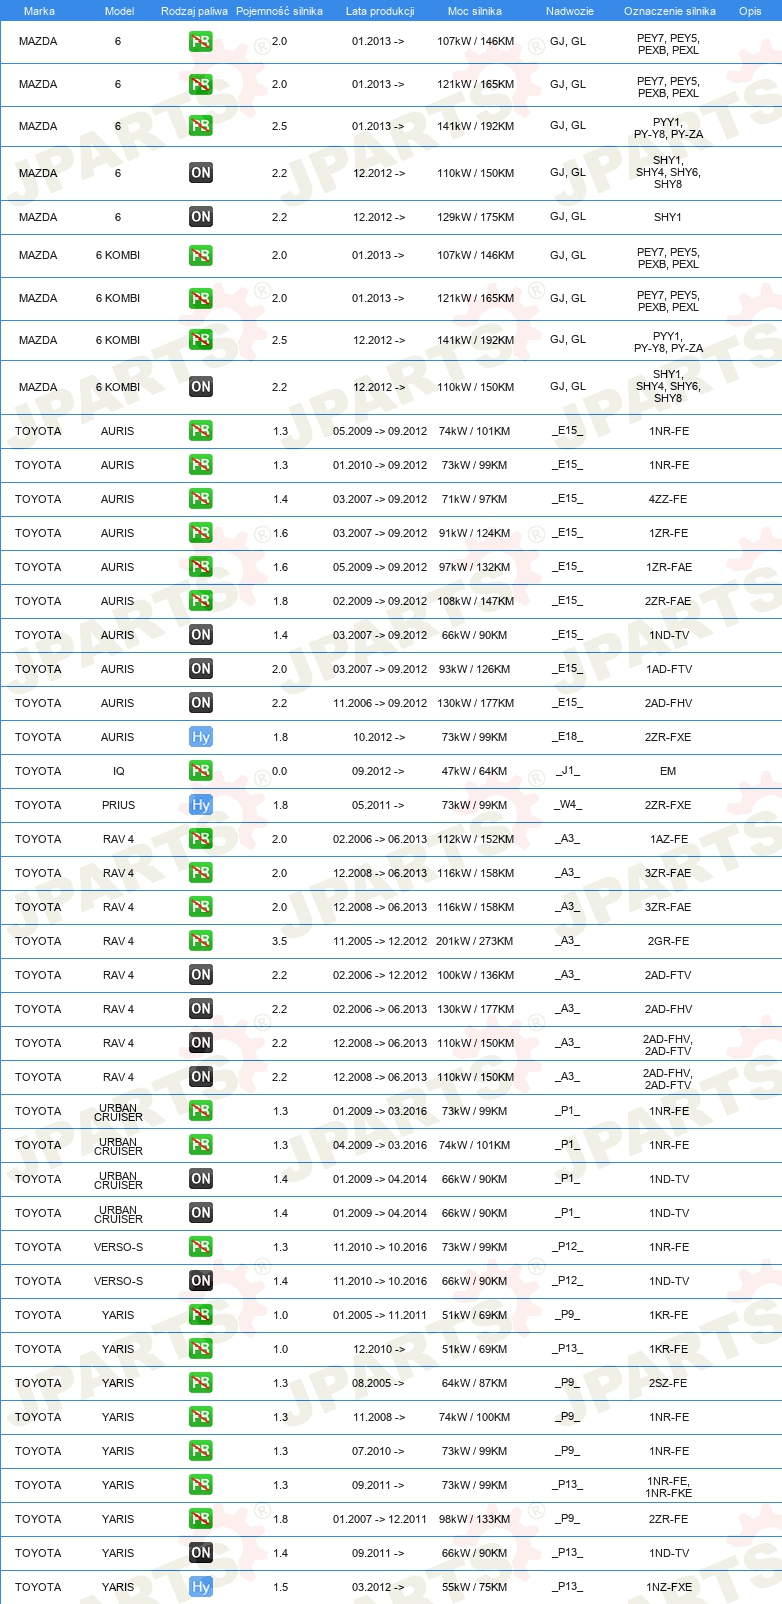Image resolution: width=782 pixels, height=1604 pixels.
Task: Click engine code 1NZ-FXE
Action: [669, 1587]
